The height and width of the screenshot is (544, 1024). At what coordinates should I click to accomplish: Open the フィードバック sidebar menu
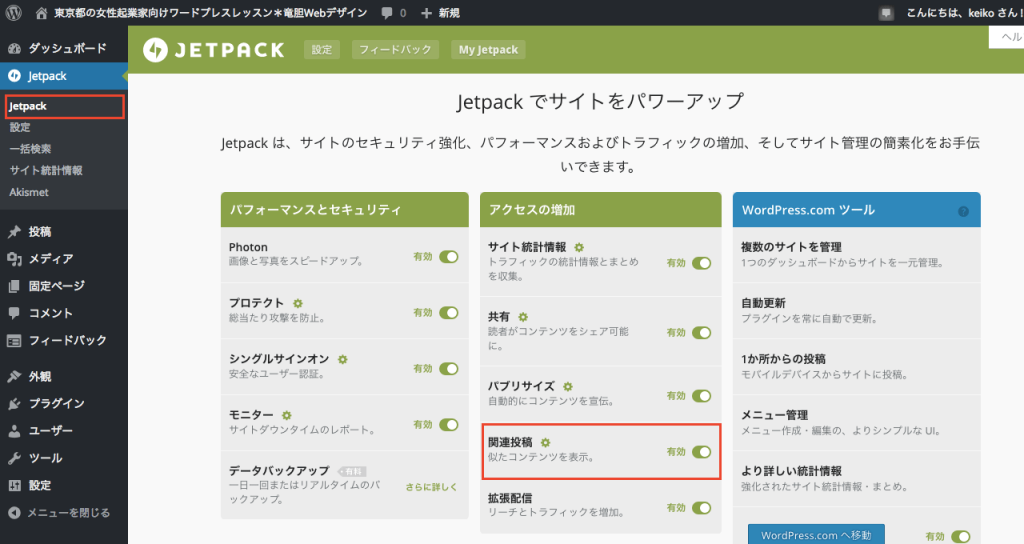point(64,340)
